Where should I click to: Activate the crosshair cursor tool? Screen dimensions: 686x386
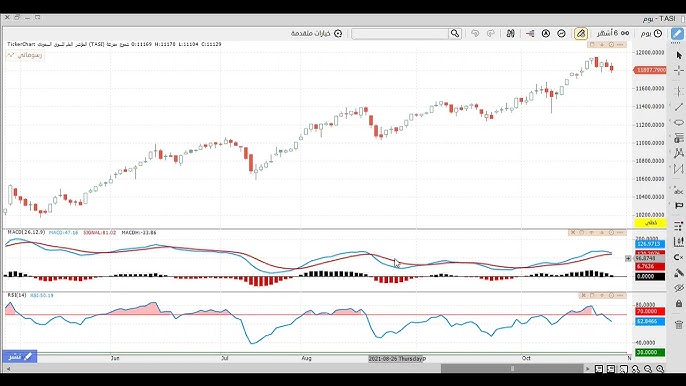tap(679, 71)
